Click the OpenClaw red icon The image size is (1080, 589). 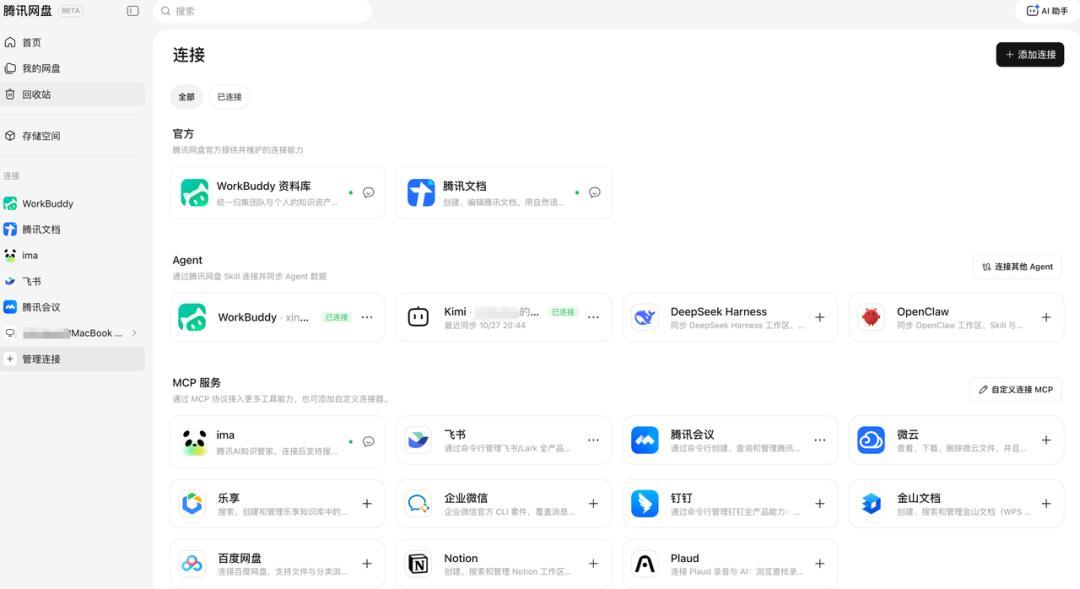(x=871, y=317)
